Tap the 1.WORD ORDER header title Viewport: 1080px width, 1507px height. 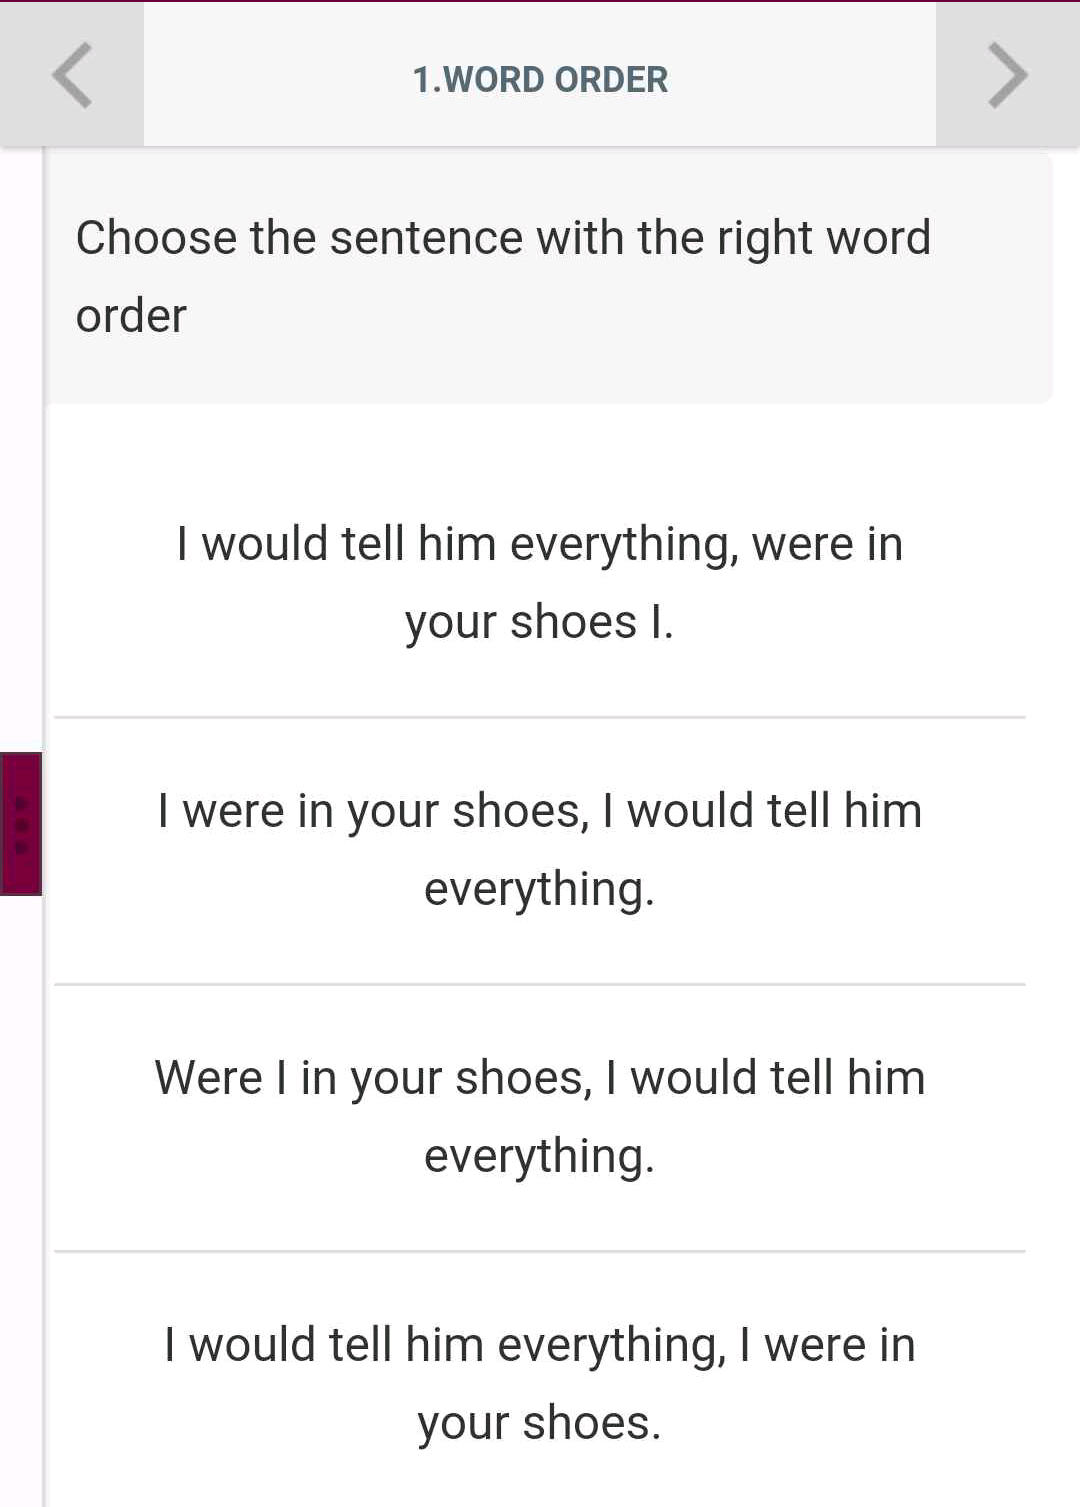click(x=540, y=79)
